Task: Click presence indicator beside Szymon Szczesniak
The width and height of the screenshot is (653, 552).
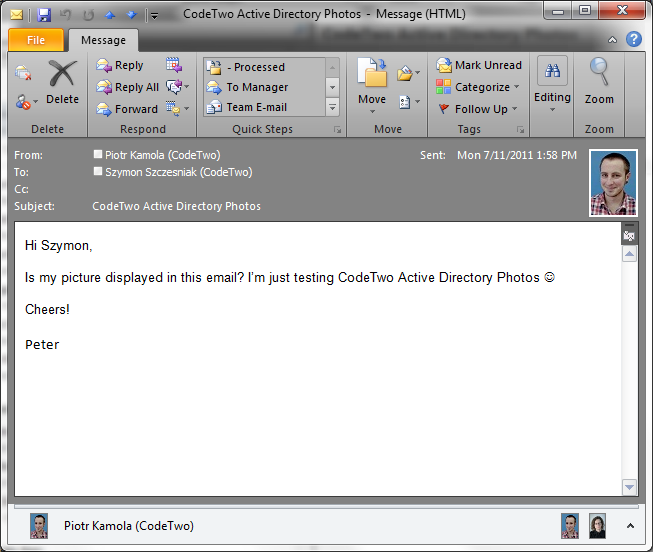Action: pos(98,171)
